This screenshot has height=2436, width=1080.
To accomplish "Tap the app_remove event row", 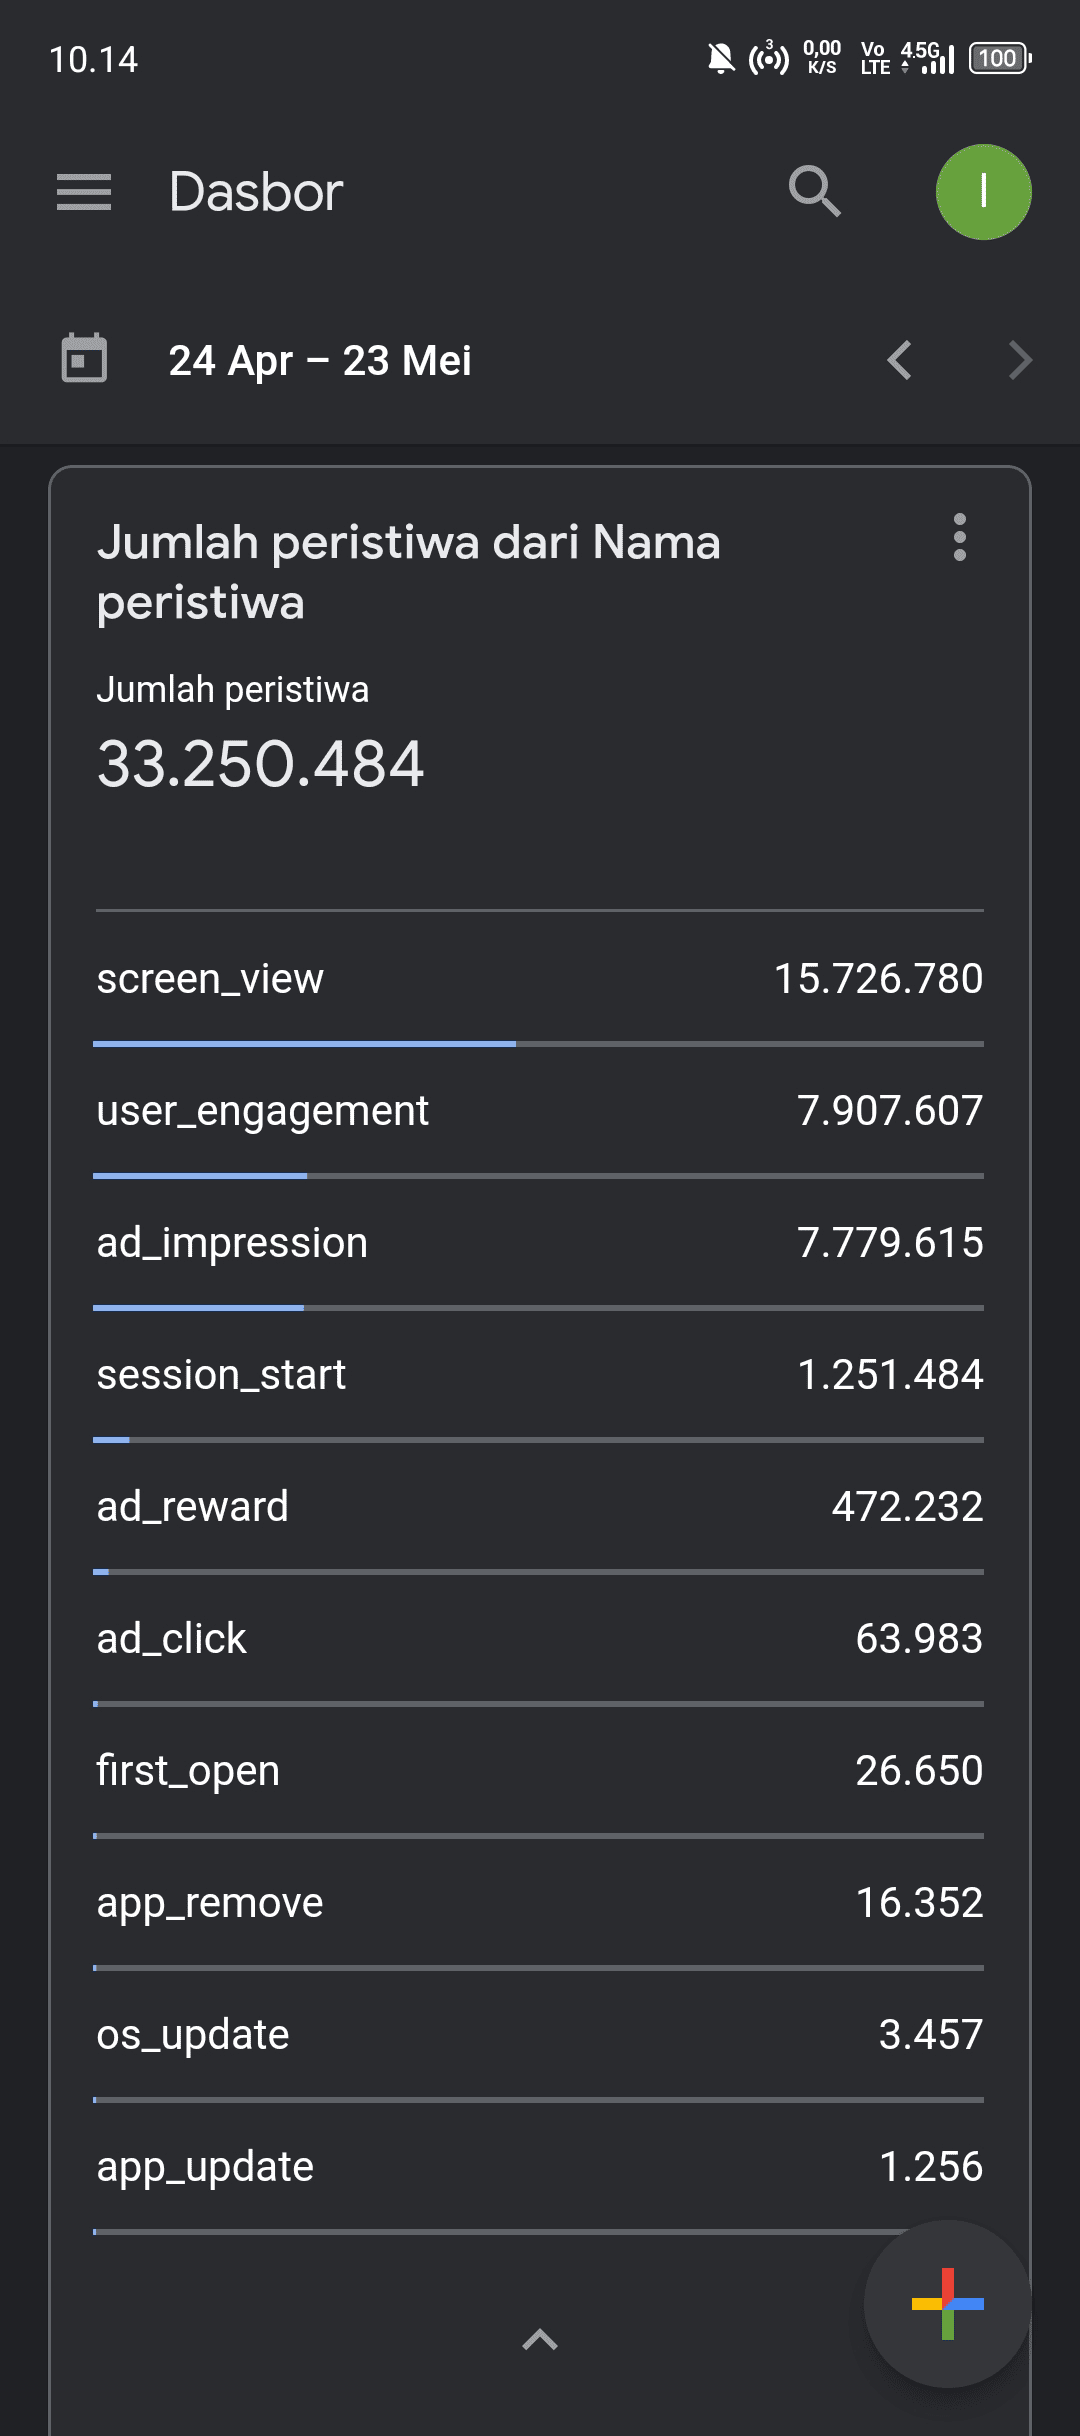I will (540, 1902).
